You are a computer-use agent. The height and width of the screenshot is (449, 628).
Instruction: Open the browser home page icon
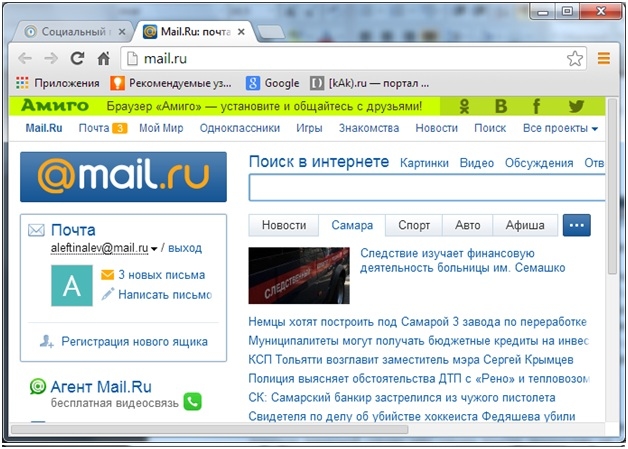pyautogui.click(x=103, y=58)
